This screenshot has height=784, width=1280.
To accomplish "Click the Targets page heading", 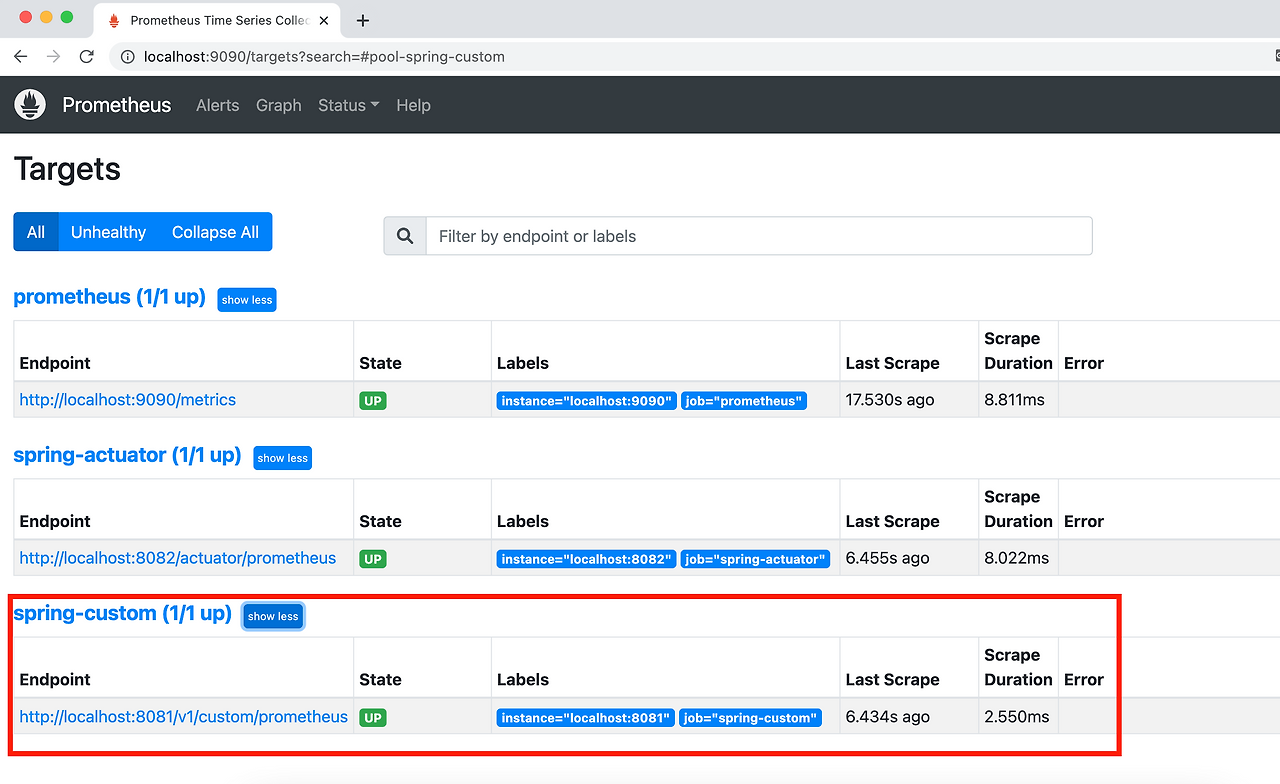I will [67, 169].
